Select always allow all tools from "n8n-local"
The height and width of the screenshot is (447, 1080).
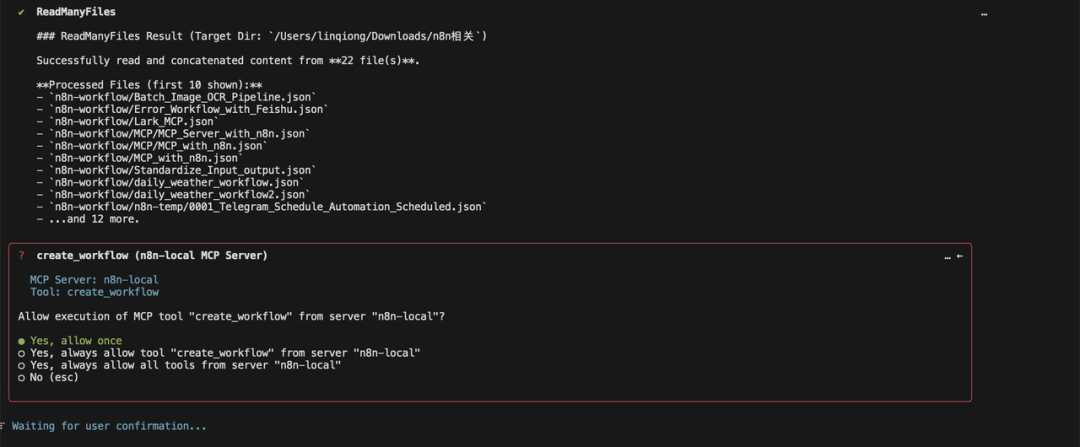point(180,365)
